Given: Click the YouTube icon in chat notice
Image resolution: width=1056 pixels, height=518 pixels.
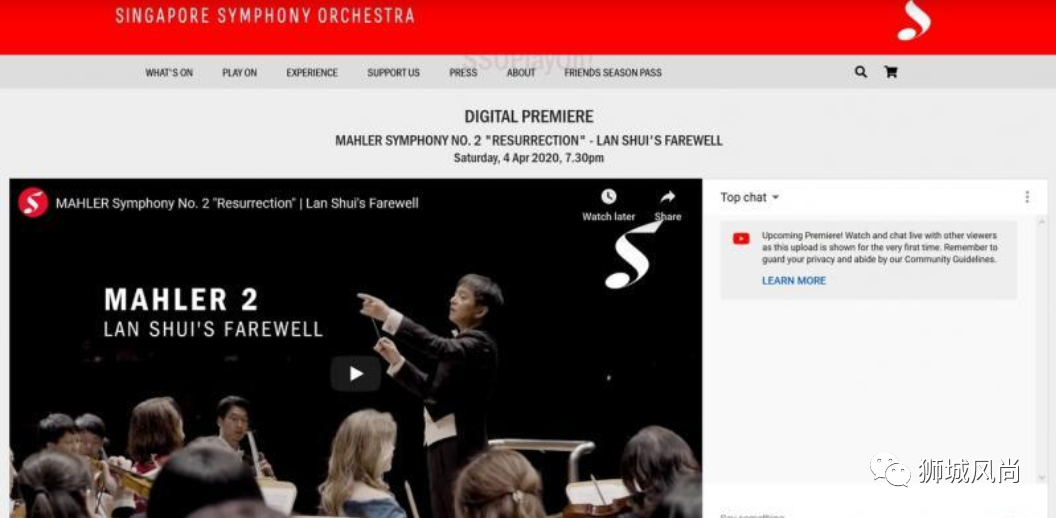Looking at the screenshot, I should click(741, 239).
